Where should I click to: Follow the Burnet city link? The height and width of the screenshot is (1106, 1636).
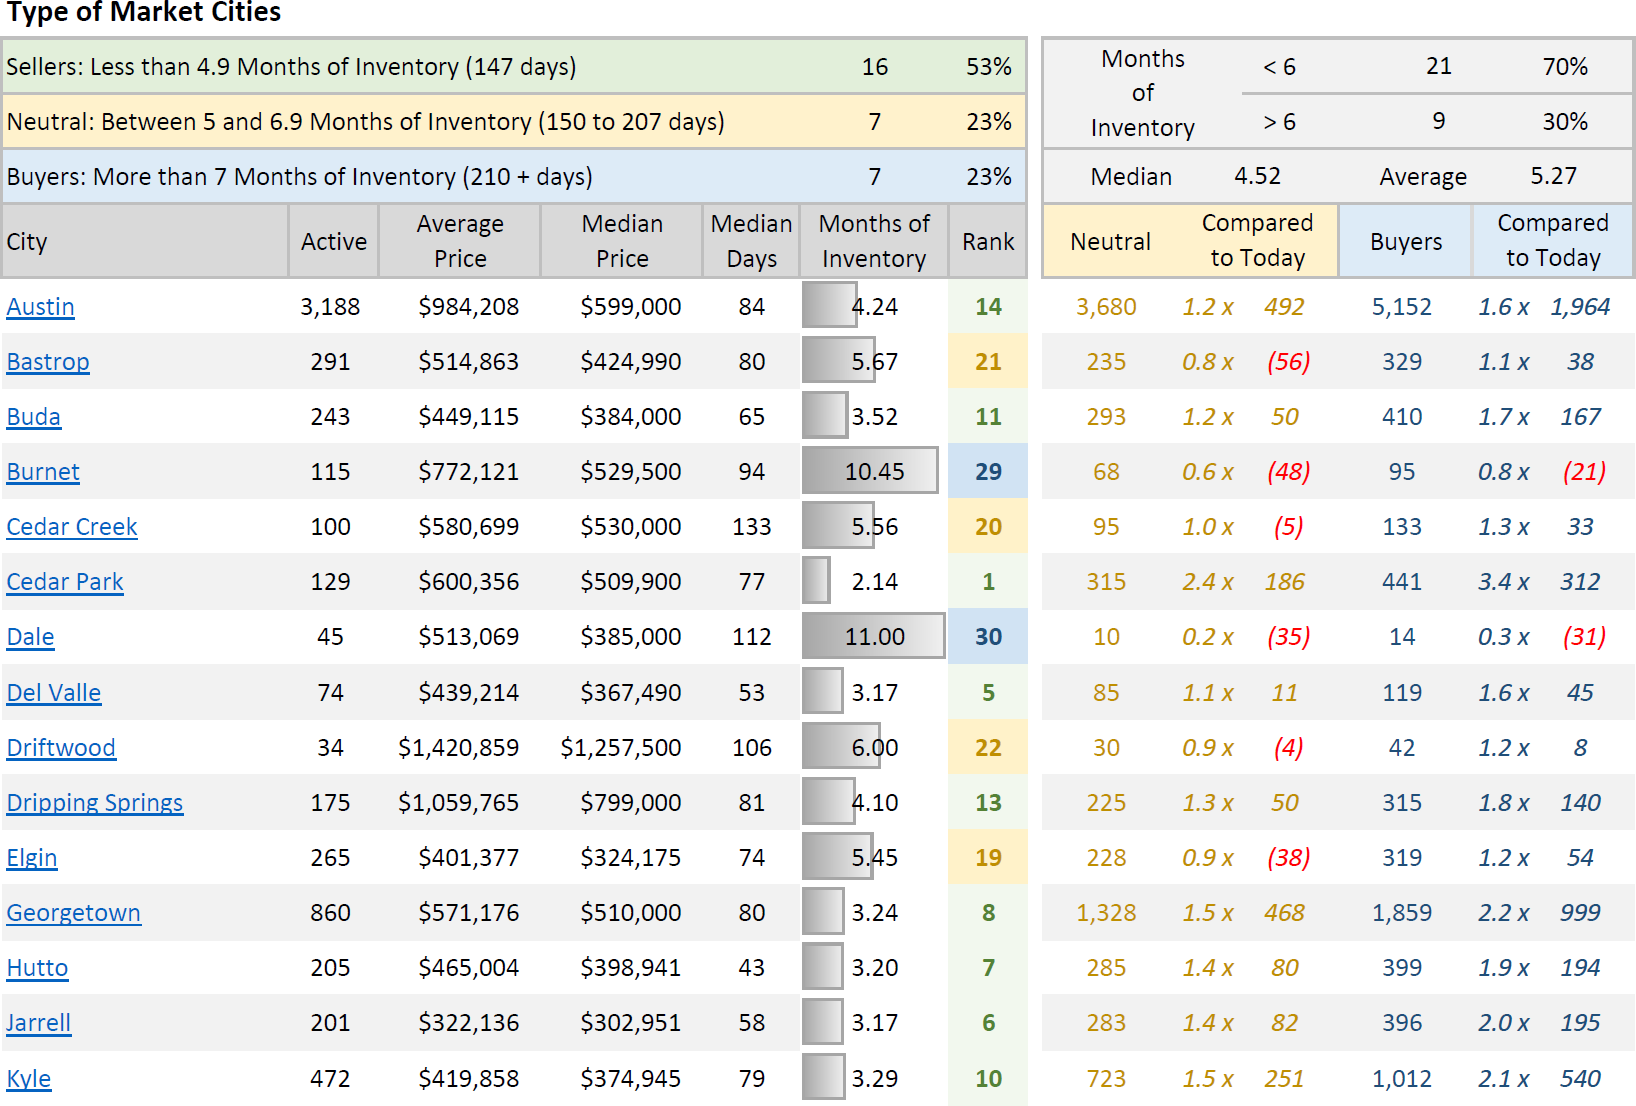43,472
